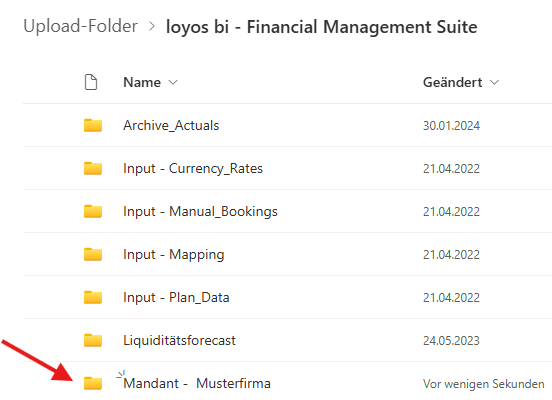552x400 pixels.
Task: Open Mandant - Musterfirma folder name
Action: [x=197, y=383]
